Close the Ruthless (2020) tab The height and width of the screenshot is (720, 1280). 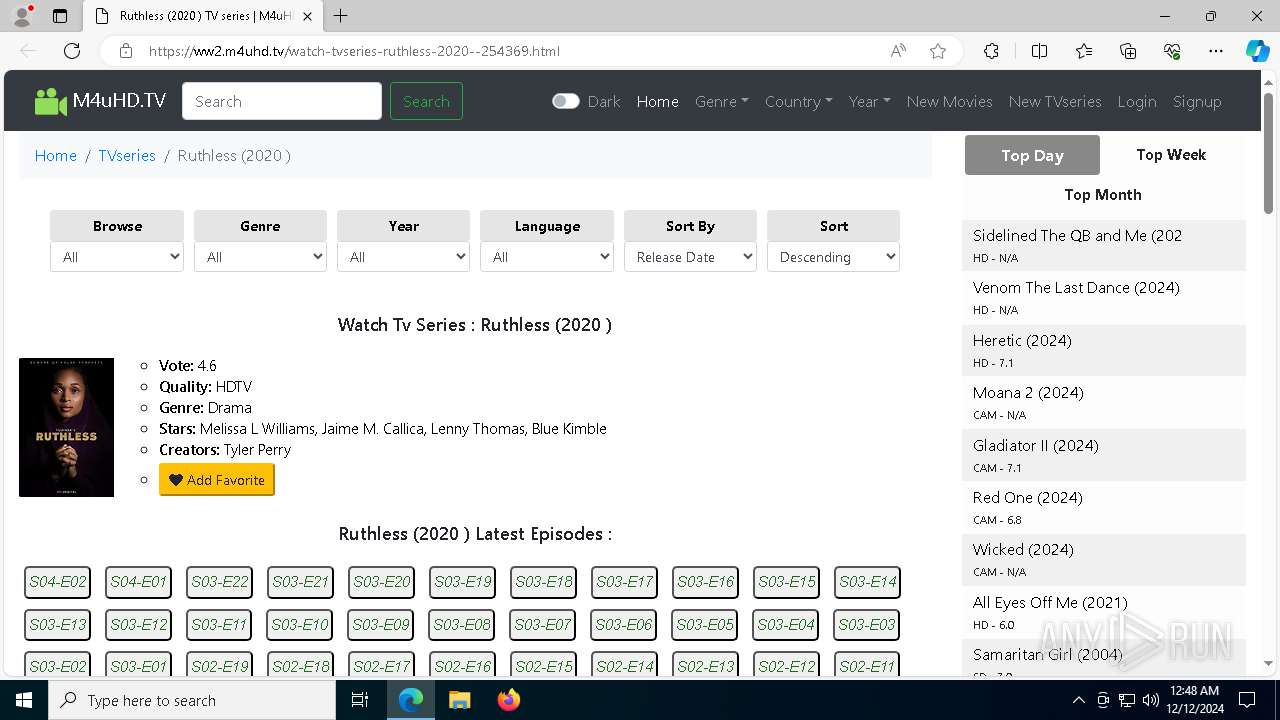pyautogui.click(x=307, y=16)
